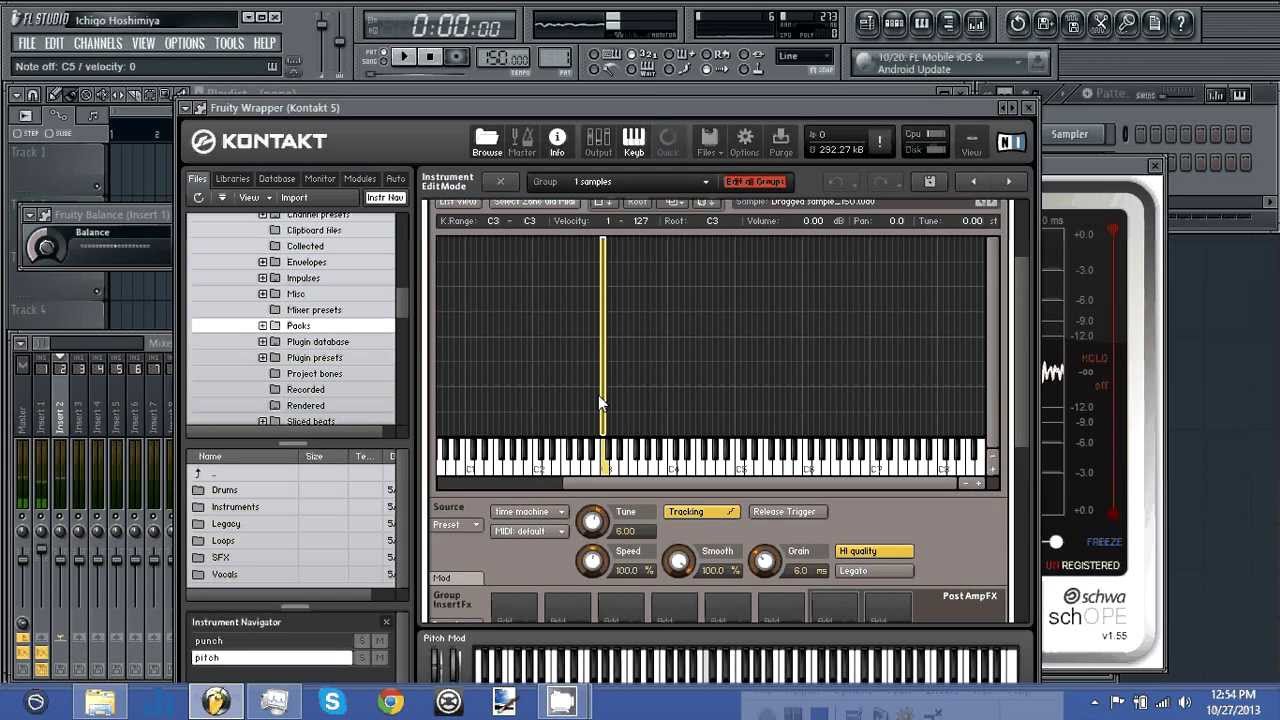Open the Vocals folder in file list
1280x720 pixels.
click(x=225, y=575)
